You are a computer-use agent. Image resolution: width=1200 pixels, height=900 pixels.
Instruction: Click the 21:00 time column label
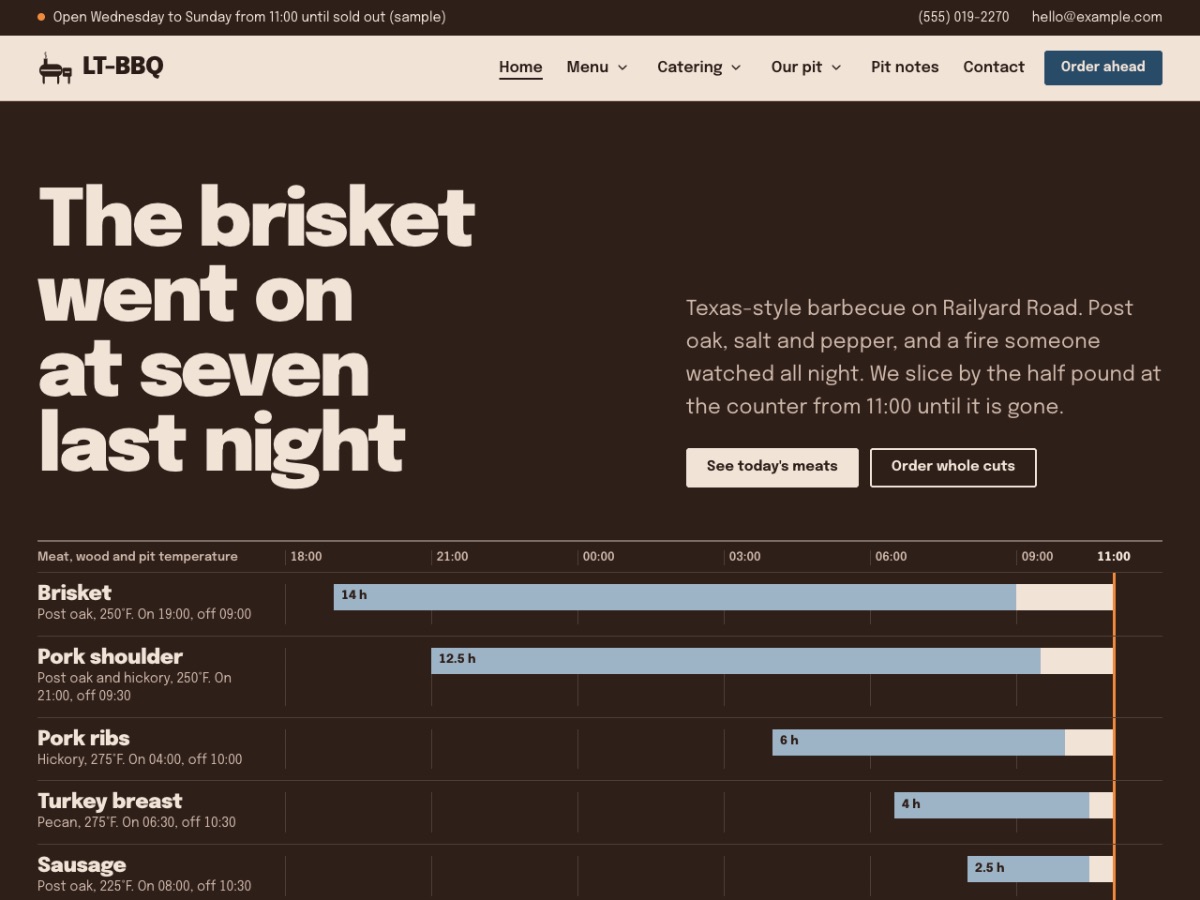[x=452, y=556]
